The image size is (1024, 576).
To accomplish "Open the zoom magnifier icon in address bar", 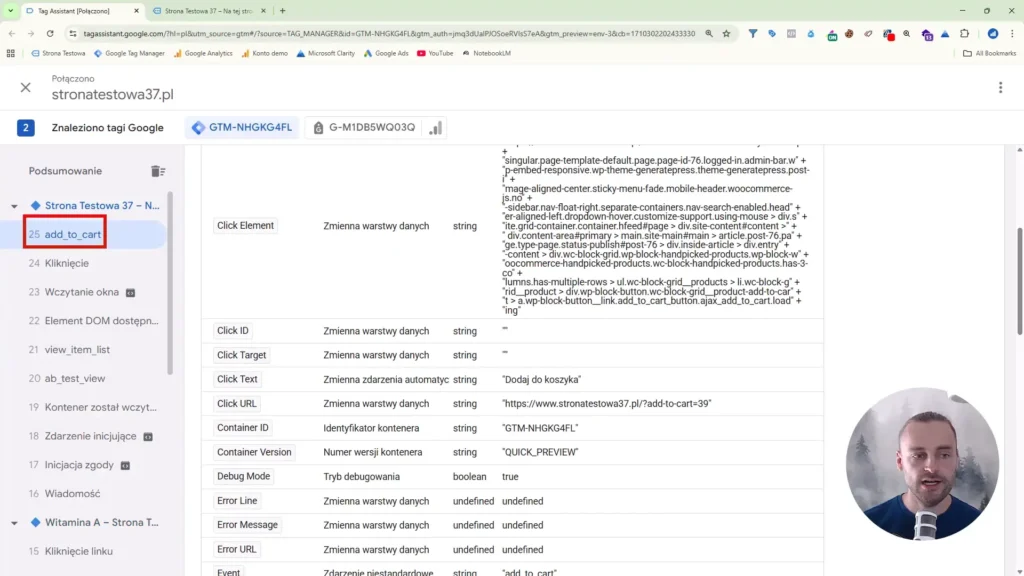I will tap(709, 33).
